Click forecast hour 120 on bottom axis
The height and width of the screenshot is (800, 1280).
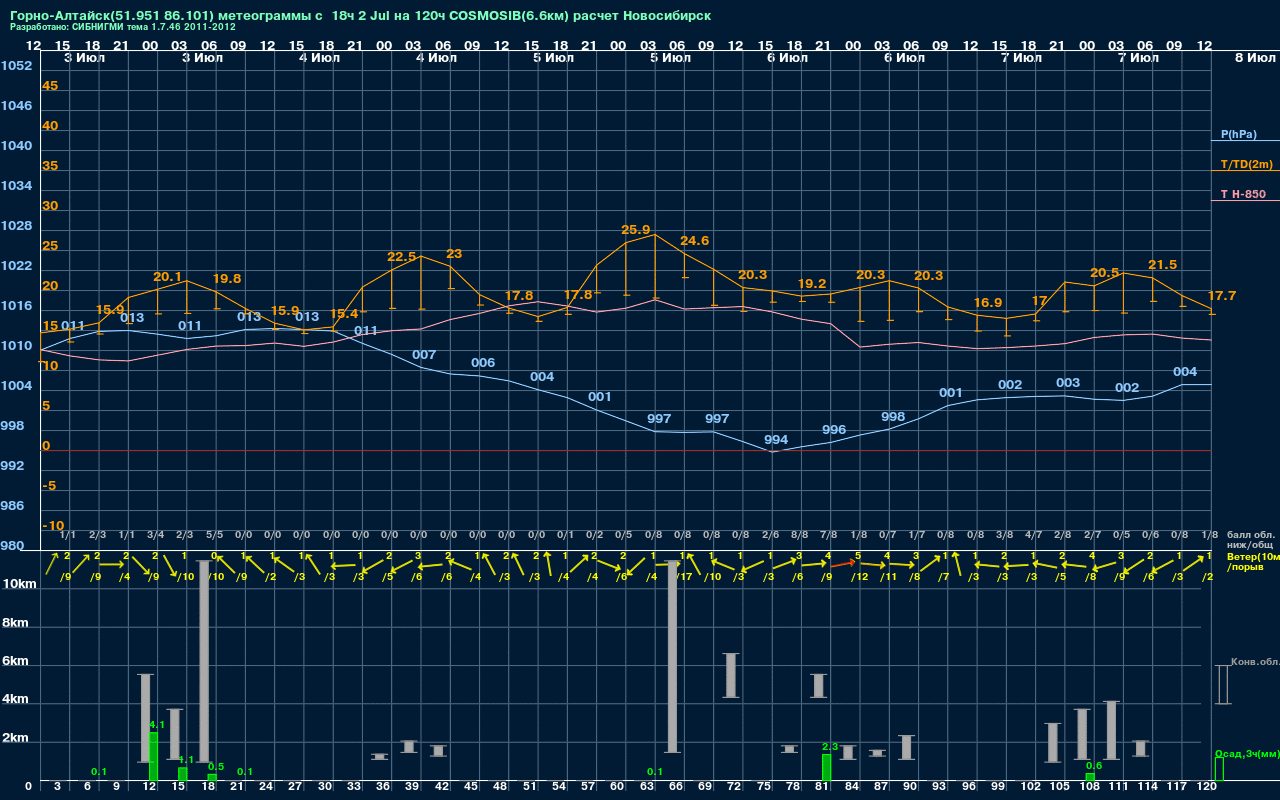point(1206,788)
